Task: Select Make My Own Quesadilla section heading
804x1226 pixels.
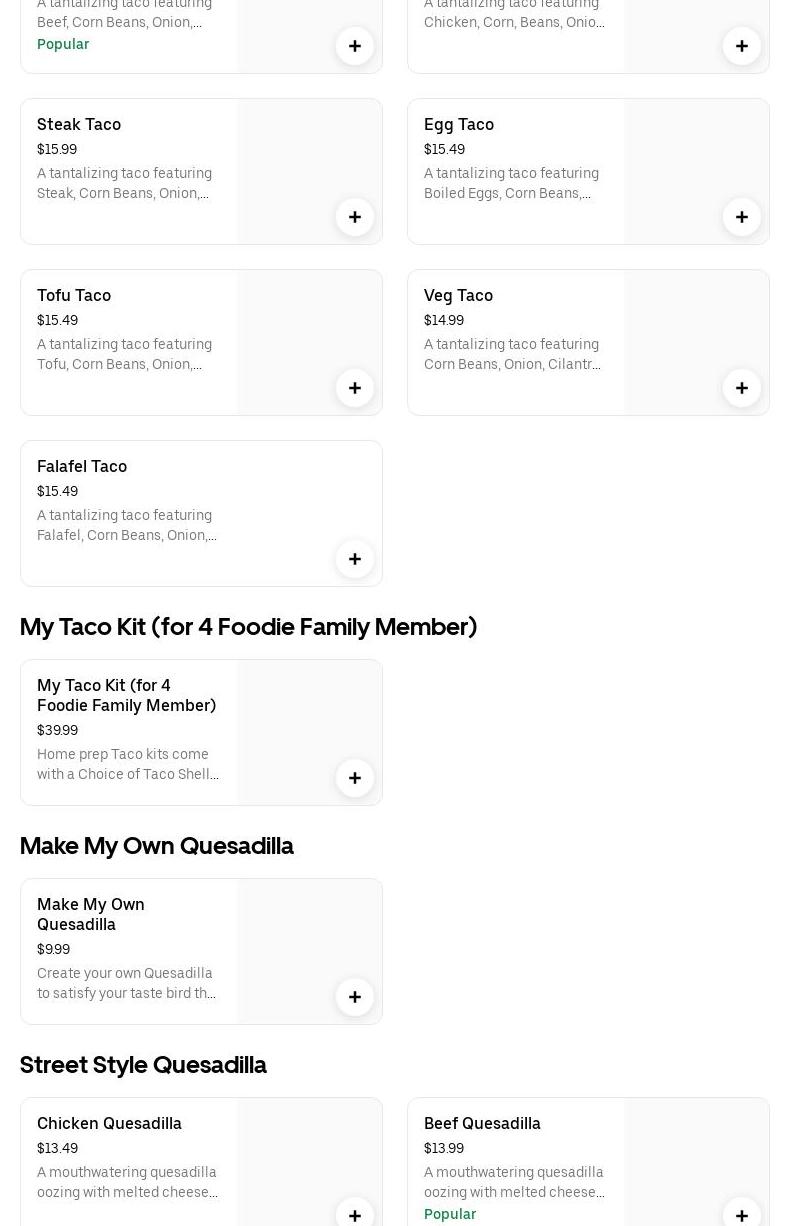Action: [x=157, y=846]
